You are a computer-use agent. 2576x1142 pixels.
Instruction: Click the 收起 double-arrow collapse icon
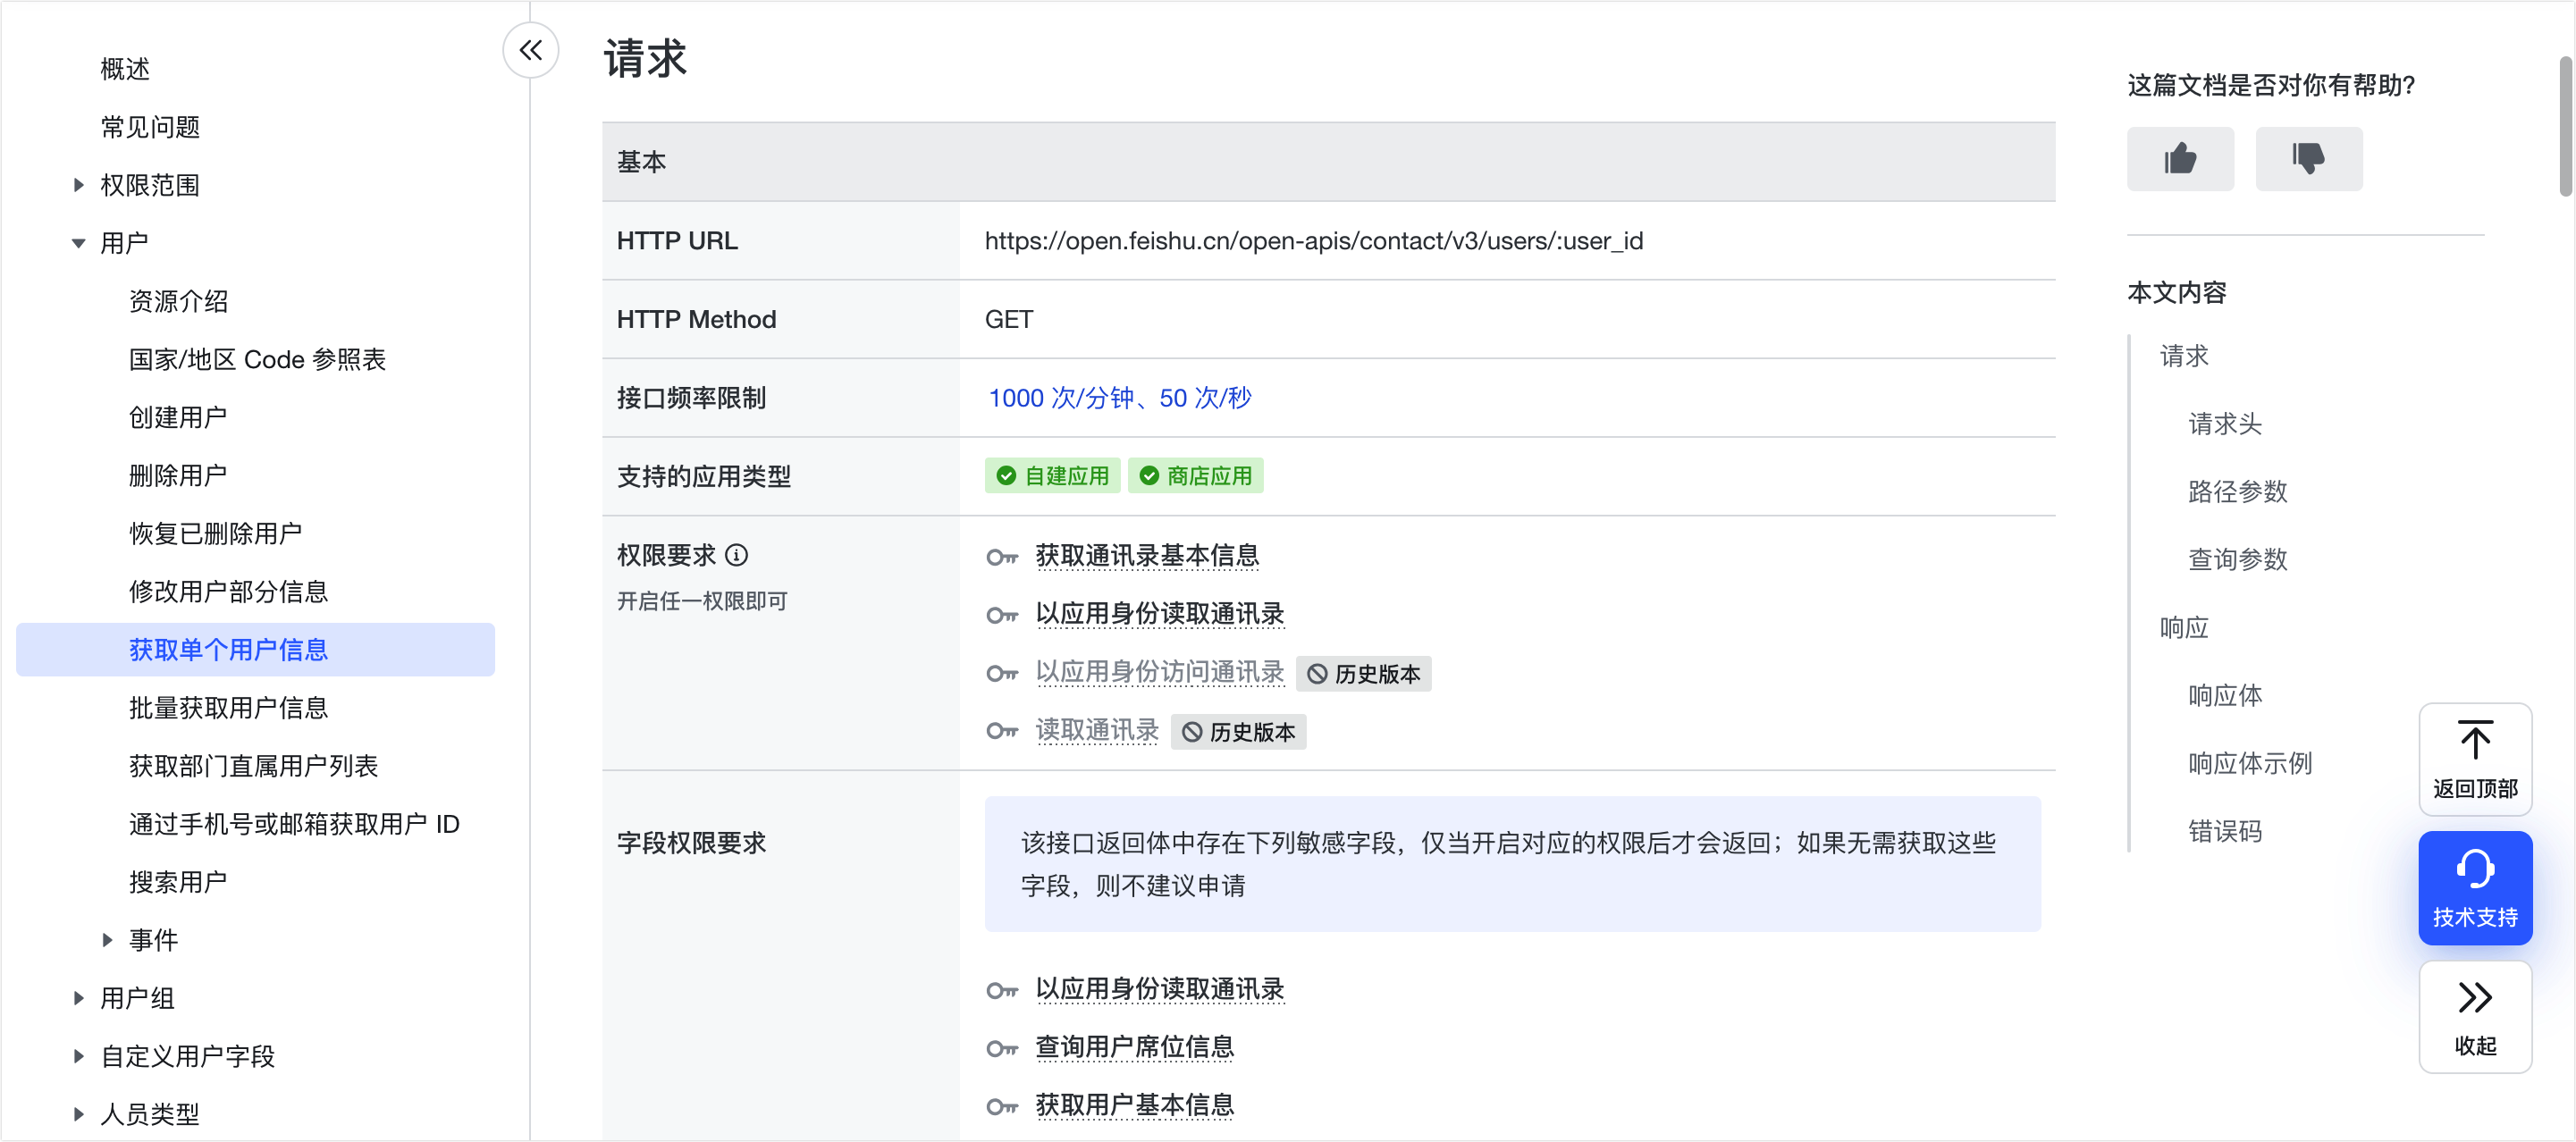click(x=2474, y=998)
